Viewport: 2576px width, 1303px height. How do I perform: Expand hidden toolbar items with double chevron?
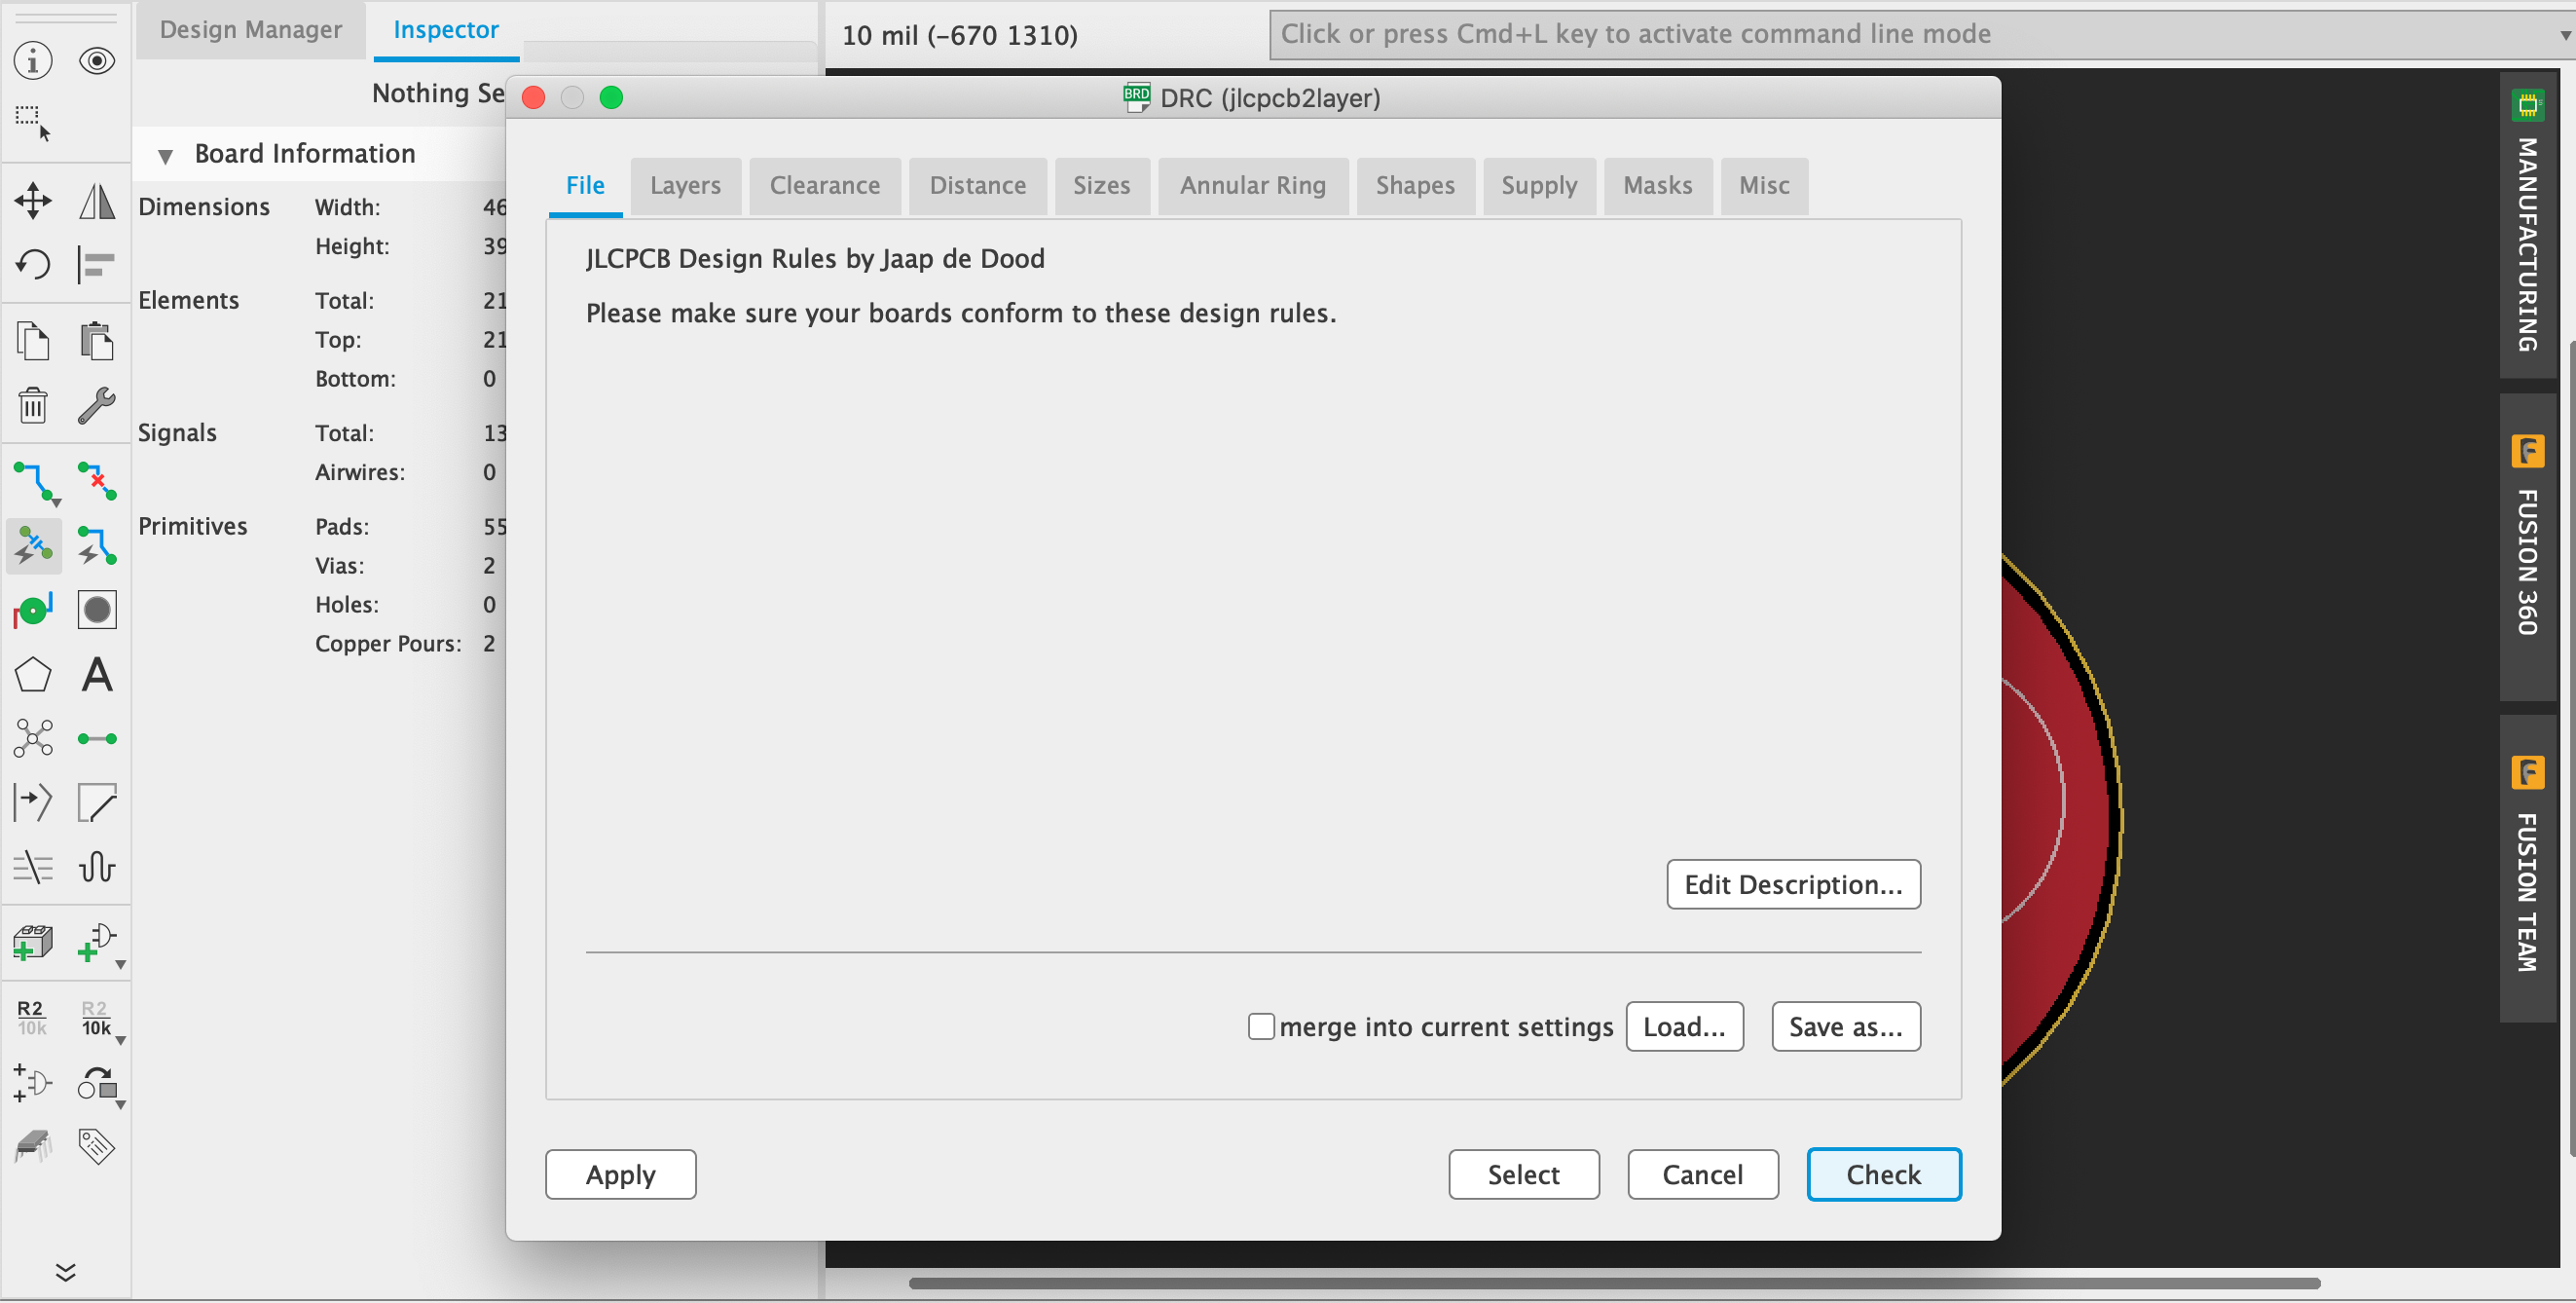[66, 1272]
